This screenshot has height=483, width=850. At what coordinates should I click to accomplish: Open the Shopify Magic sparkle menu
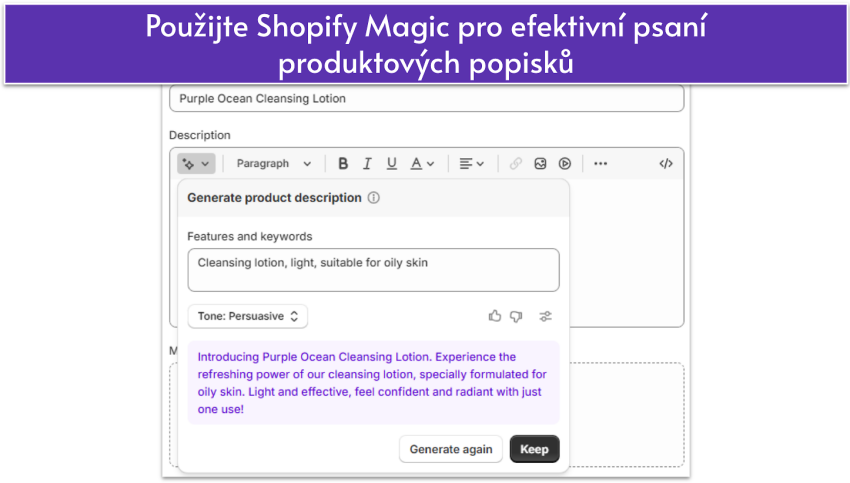pos(196,164)
